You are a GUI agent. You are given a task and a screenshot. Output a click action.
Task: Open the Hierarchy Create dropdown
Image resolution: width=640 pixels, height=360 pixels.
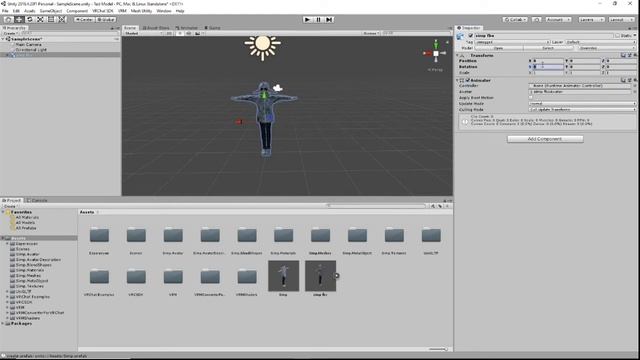pyautogui.click(x=10, y=33)
